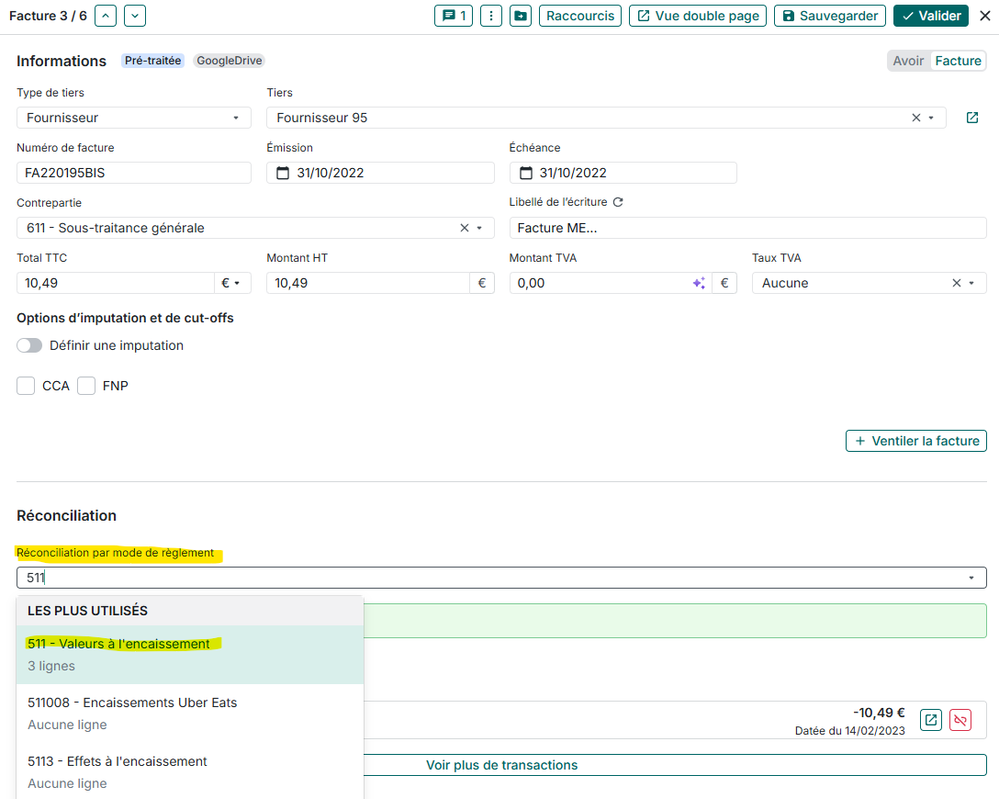The image size is (999, 799).
Task: Check the FNP checkbox
Action: (87, 386)
